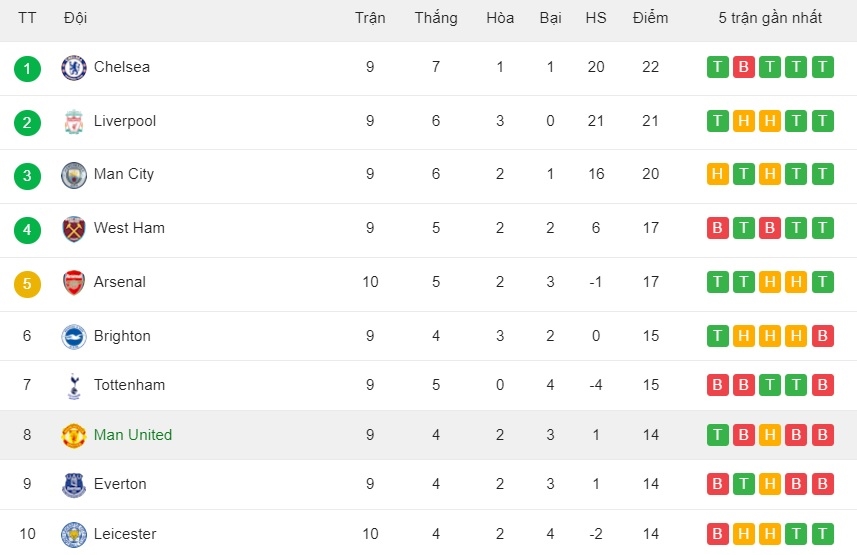This screenshot has height=555, width=857.
Task: Click the Thắng column header
Action: point(436,17)
